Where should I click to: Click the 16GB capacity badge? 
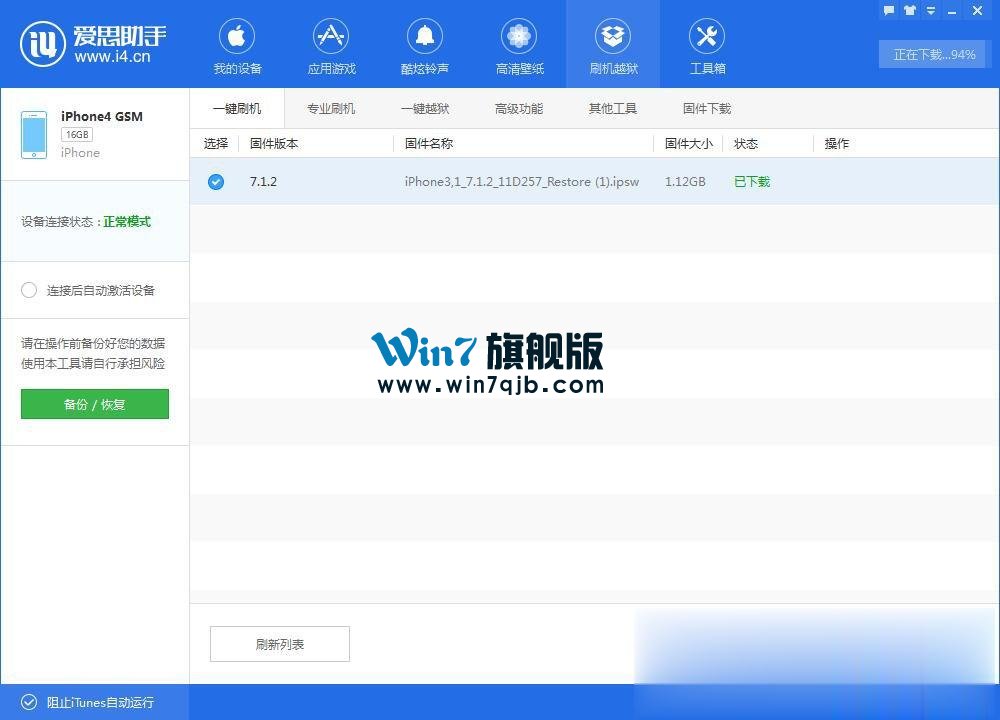click(x=77, y=135)
